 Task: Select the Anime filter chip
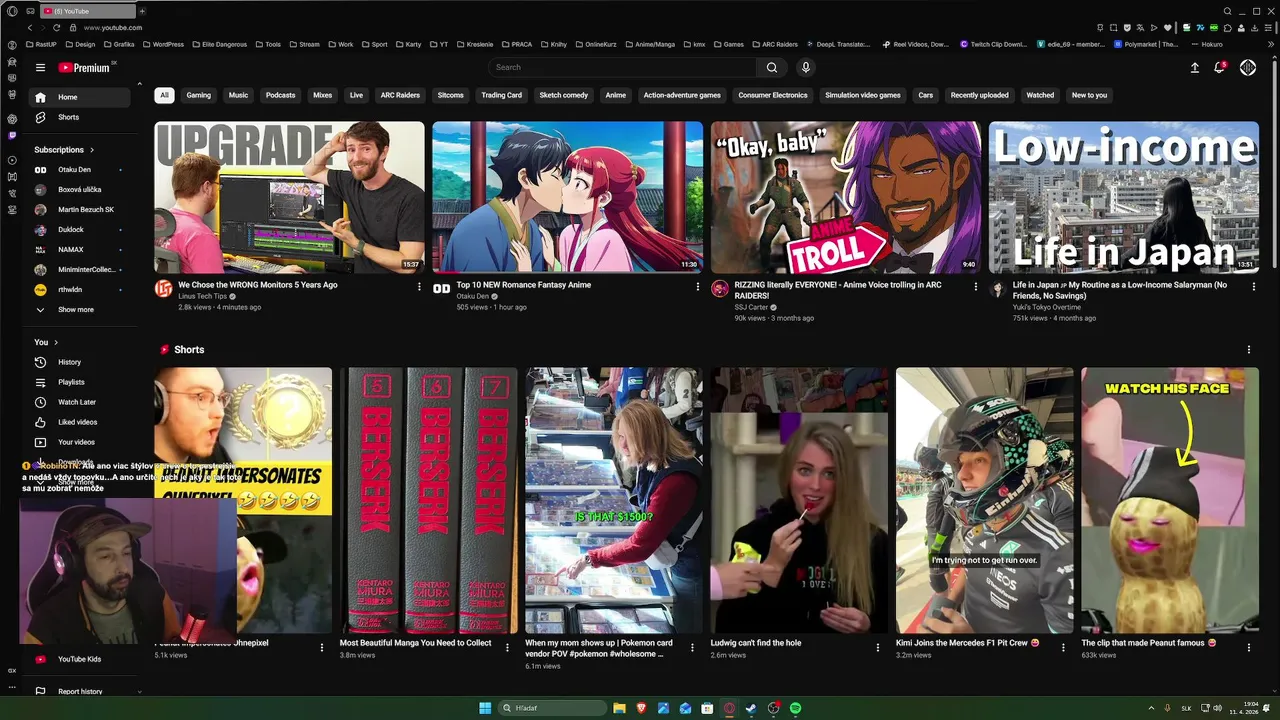tap(616, 95)
